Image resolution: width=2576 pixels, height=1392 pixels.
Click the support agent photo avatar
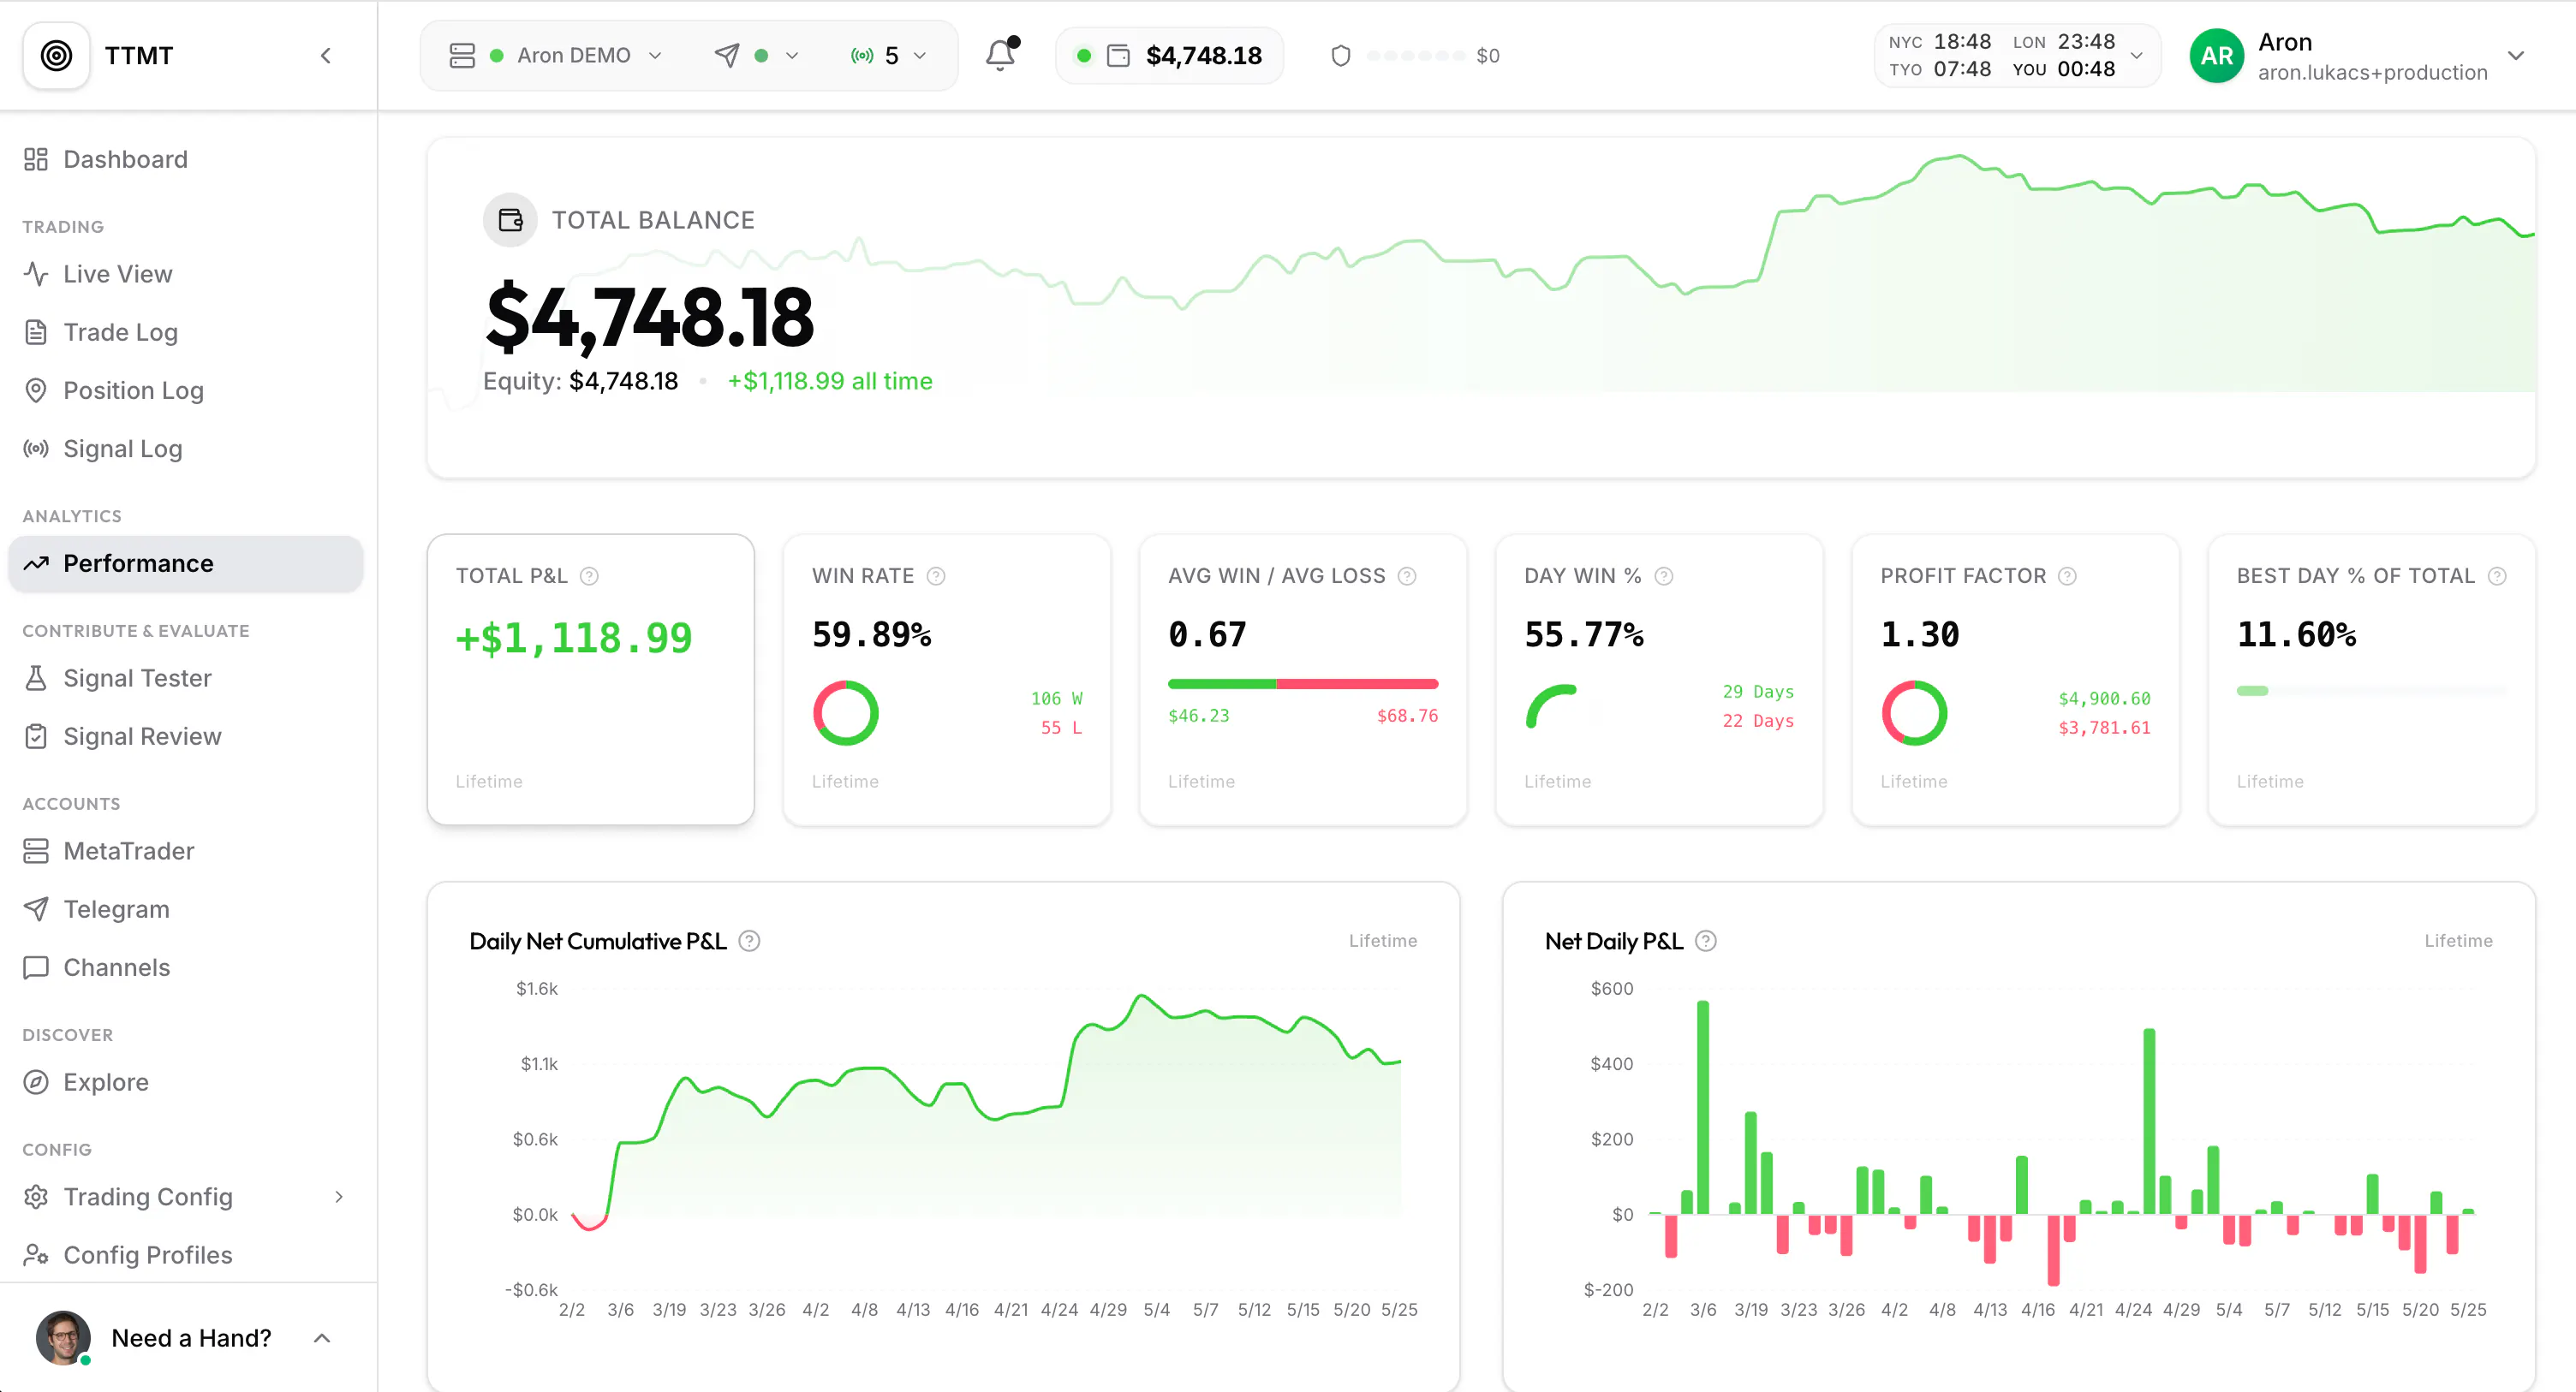click(x=63, y=1338)
